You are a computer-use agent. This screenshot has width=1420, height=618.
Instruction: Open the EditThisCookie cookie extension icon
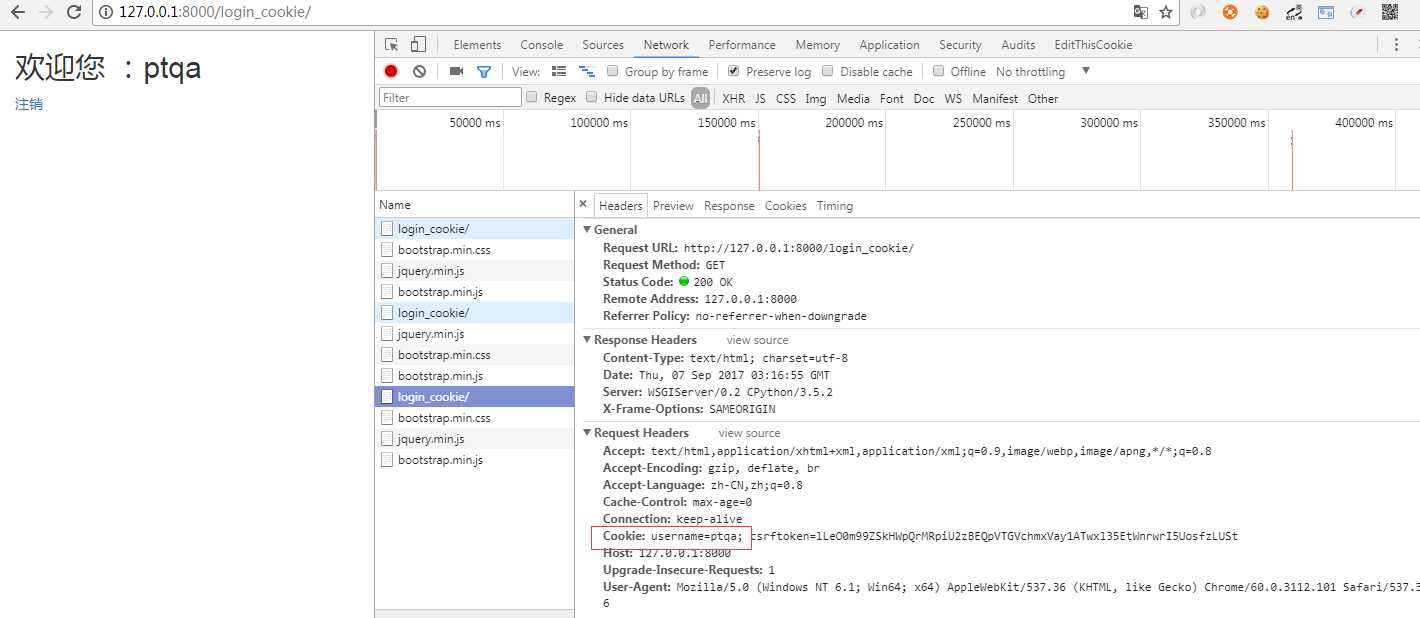[1262, 12]
